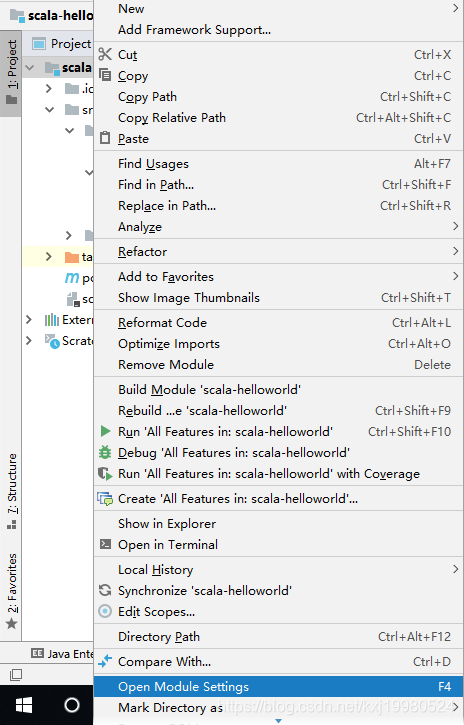Expand the target folder node

49,256
